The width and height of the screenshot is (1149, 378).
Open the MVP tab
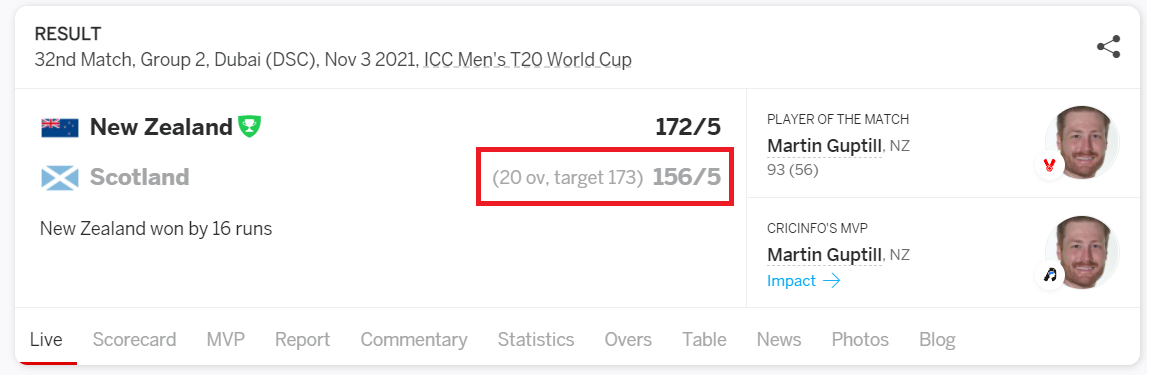[x=226, y=340]
